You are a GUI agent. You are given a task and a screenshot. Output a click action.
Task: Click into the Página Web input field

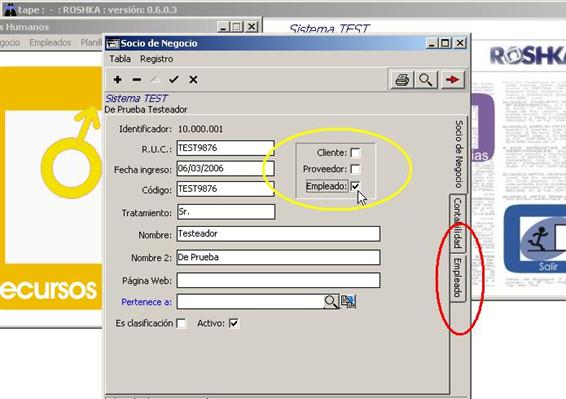pos(278,281)
